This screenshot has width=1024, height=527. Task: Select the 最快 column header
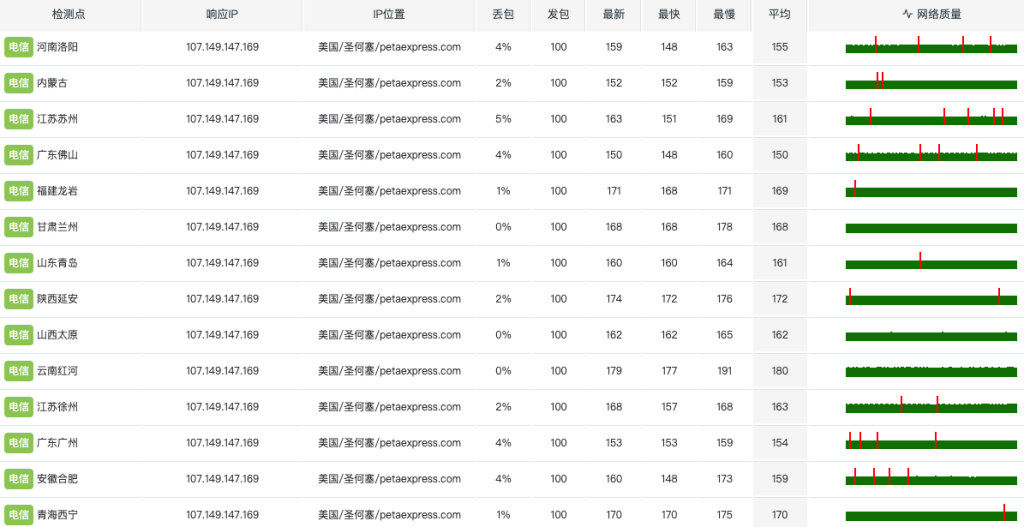coord(669,15)
